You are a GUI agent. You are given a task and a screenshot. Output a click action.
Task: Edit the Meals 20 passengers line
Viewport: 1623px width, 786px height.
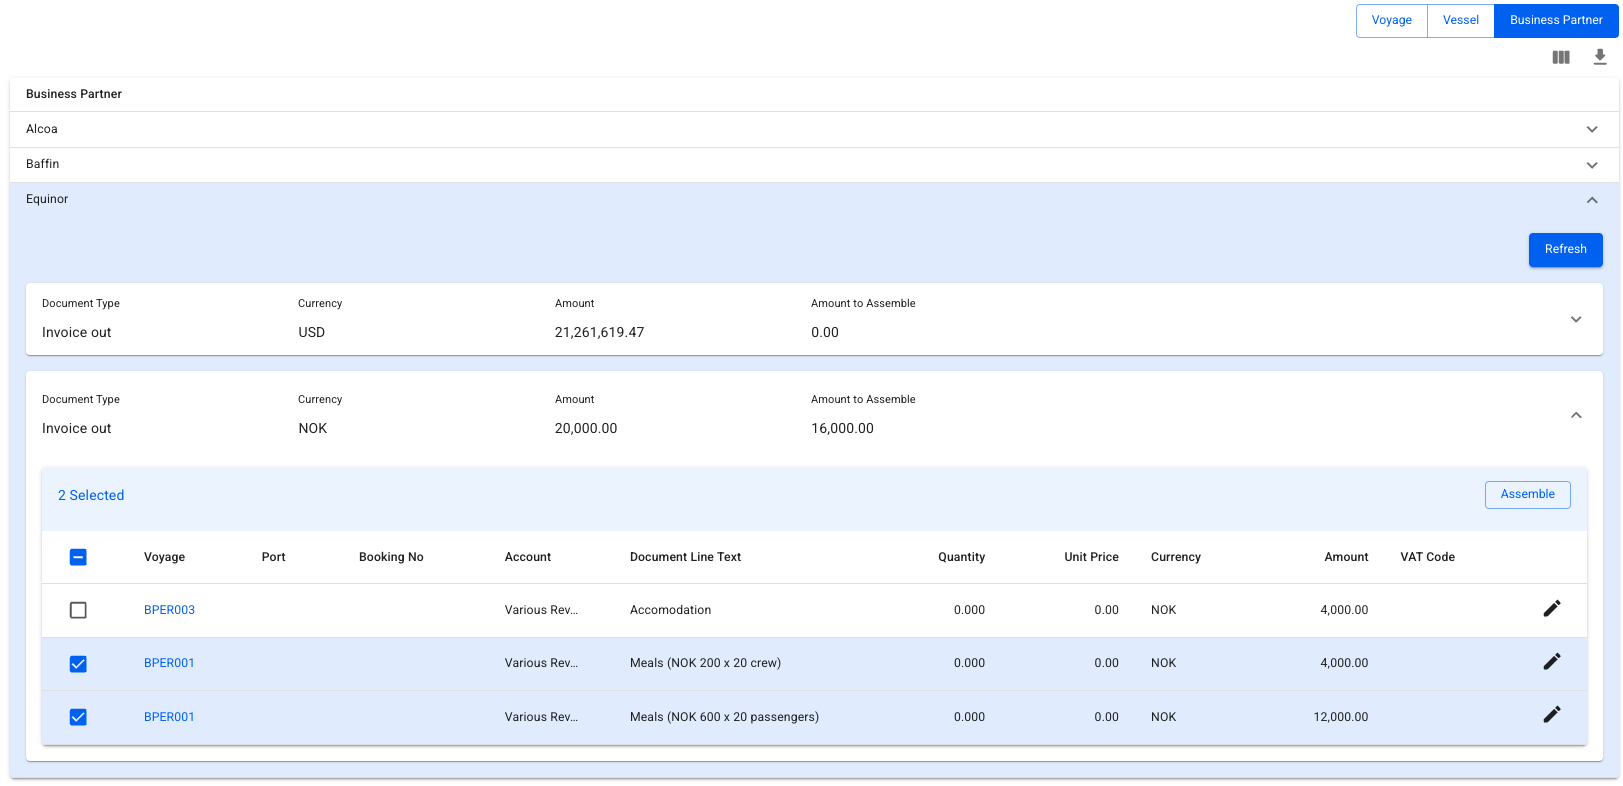[1551, 715]
